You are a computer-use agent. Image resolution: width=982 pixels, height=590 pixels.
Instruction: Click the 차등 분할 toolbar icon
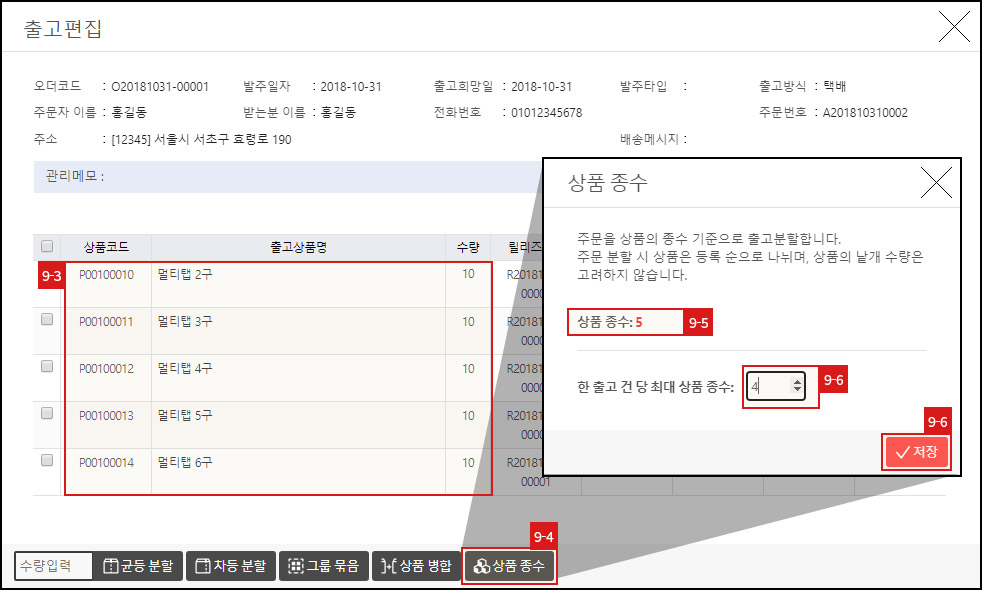tap(203, 565)
